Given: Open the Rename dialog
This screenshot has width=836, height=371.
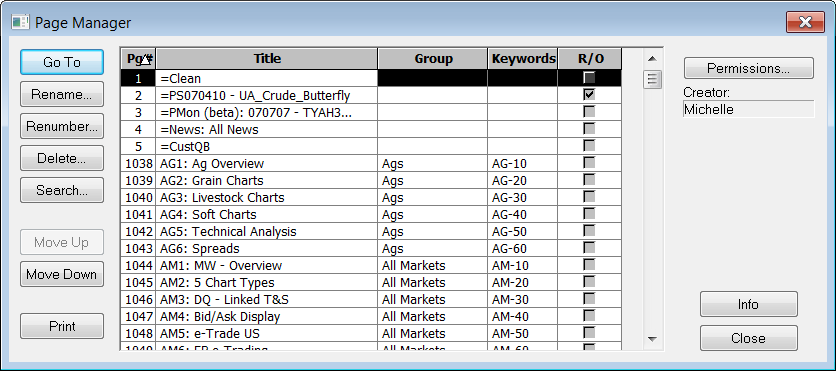Looking at the screenshot, I should click(x=62, y=95).
